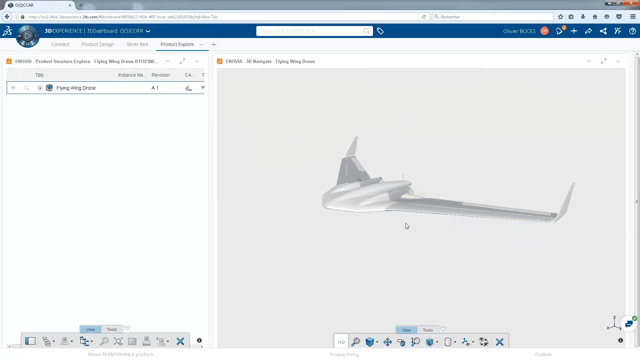Open the tag (6WTags) icon
The image size is (640, 360).
pyautogui.click(x=380, y=31)
